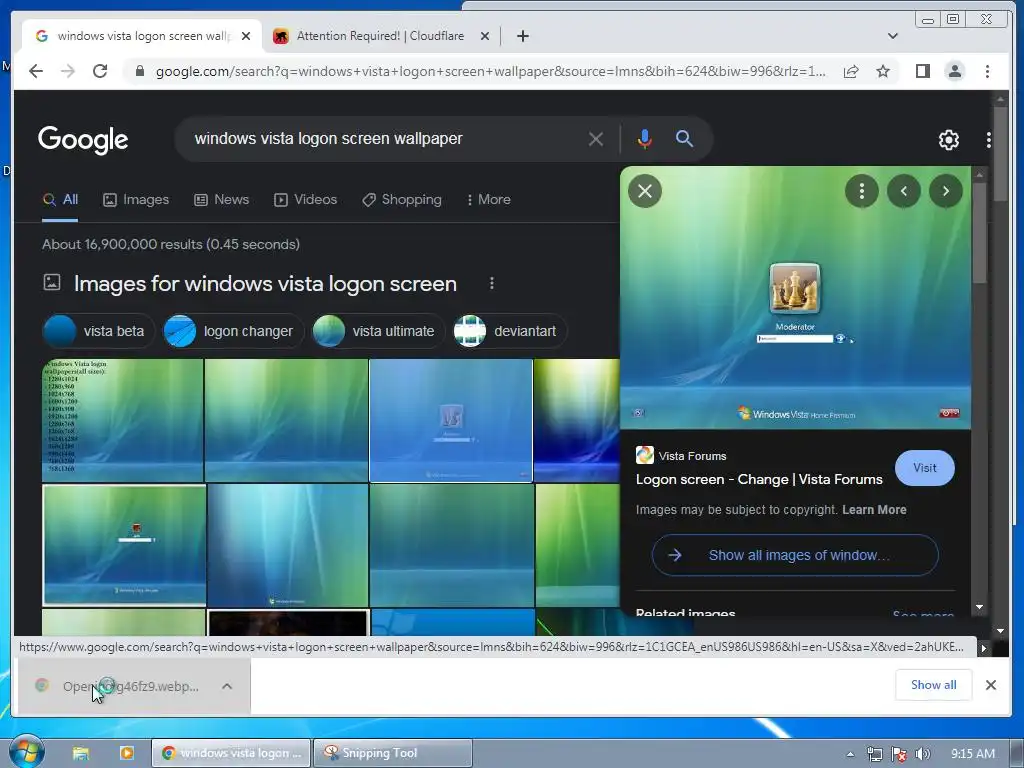Screen dimensions: 1024x768
Task: Open Images for windows vista logon screen heading
Action: point(265,283)
